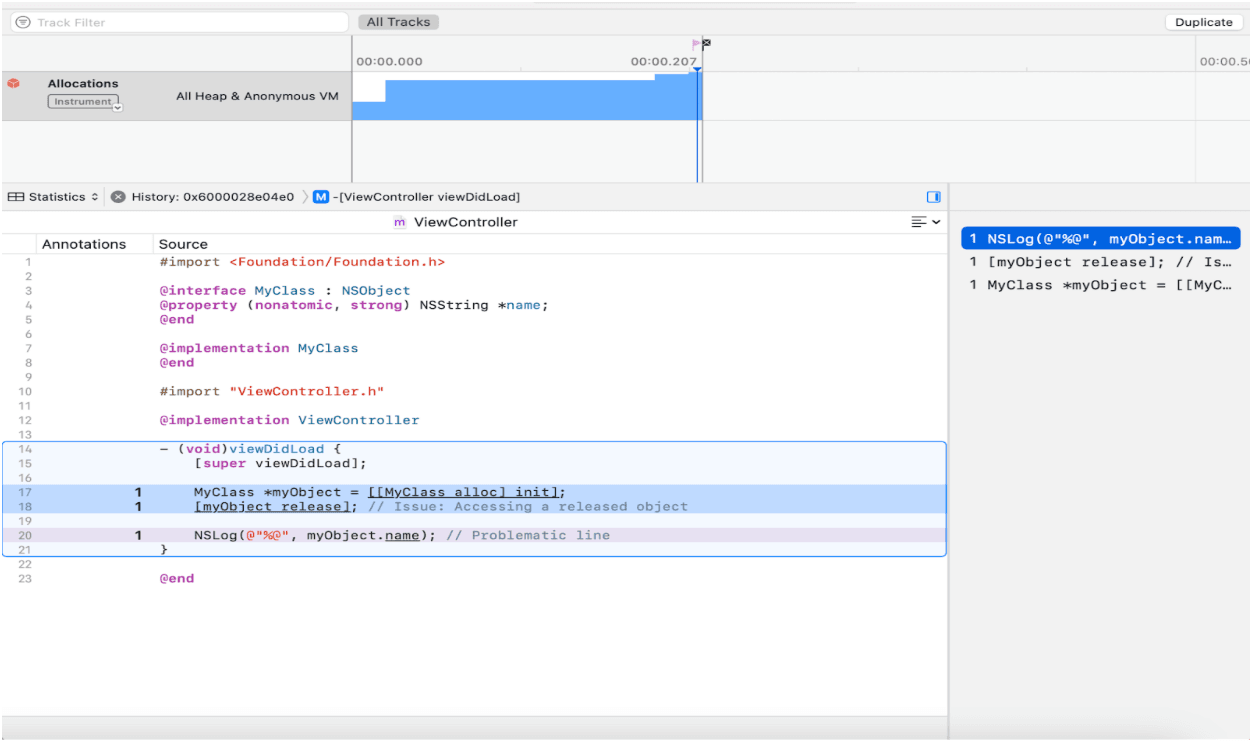Click the Allocations instrument red cube icon

[x=13, y=84]
